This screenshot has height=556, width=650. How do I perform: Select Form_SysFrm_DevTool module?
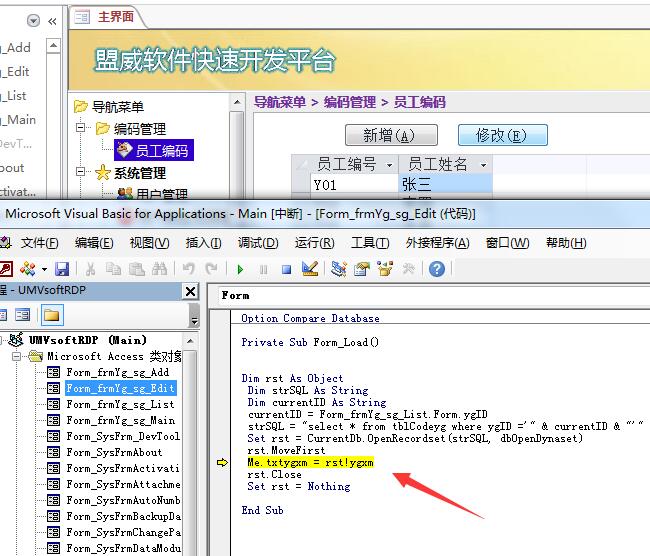[123, 436]
